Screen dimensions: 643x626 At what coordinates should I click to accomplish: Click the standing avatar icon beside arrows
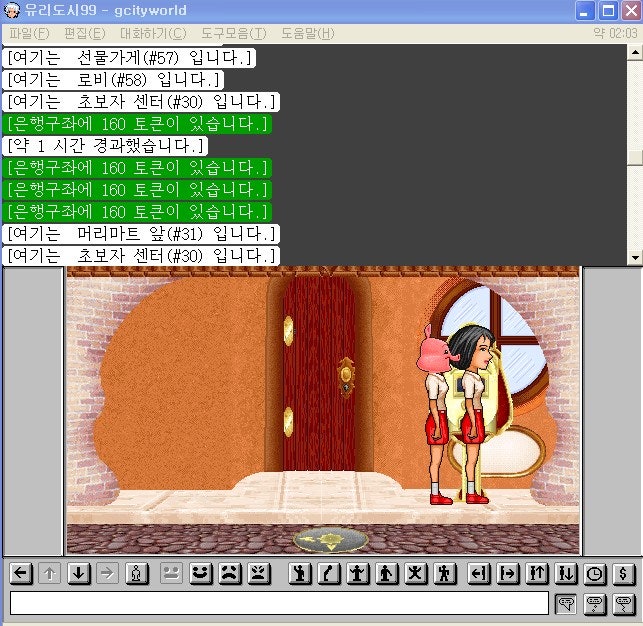tap(138, 574)
